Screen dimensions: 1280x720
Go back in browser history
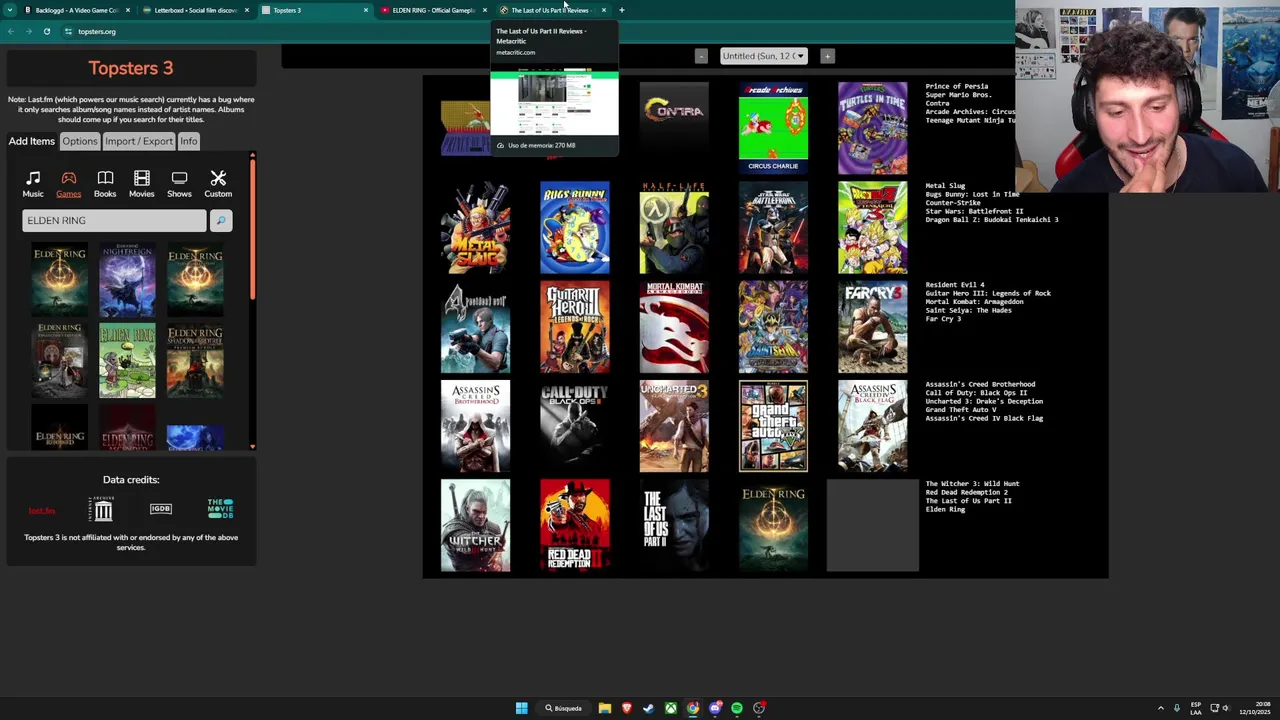pyautogui.click(x=11, y=31)
